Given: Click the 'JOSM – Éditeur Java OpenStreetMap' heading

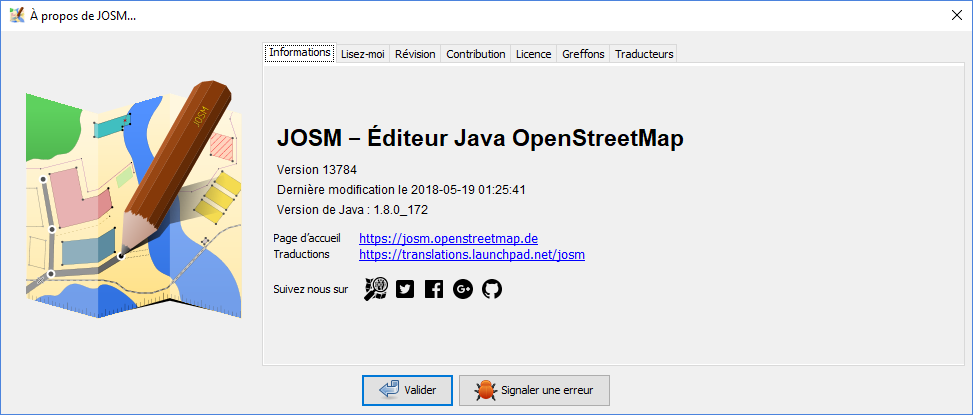Looking at the screenshot, I should [480, 138].
